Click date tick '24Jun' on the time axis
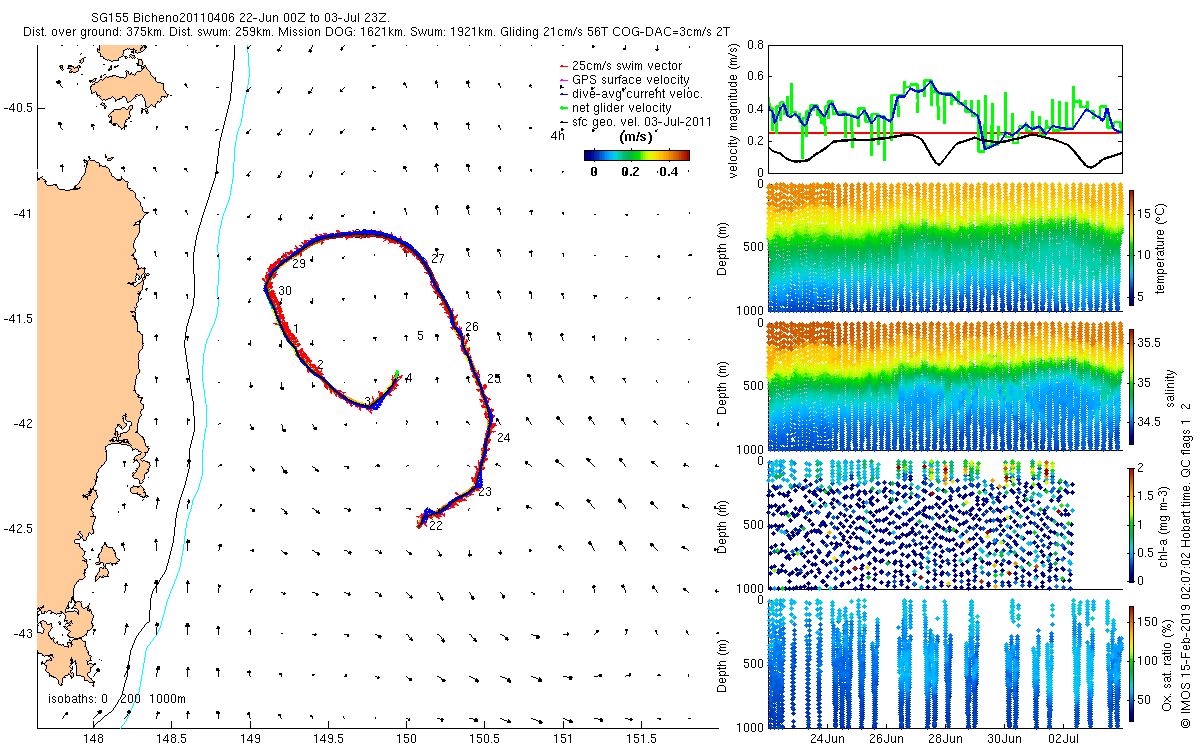 pos(828,739)
